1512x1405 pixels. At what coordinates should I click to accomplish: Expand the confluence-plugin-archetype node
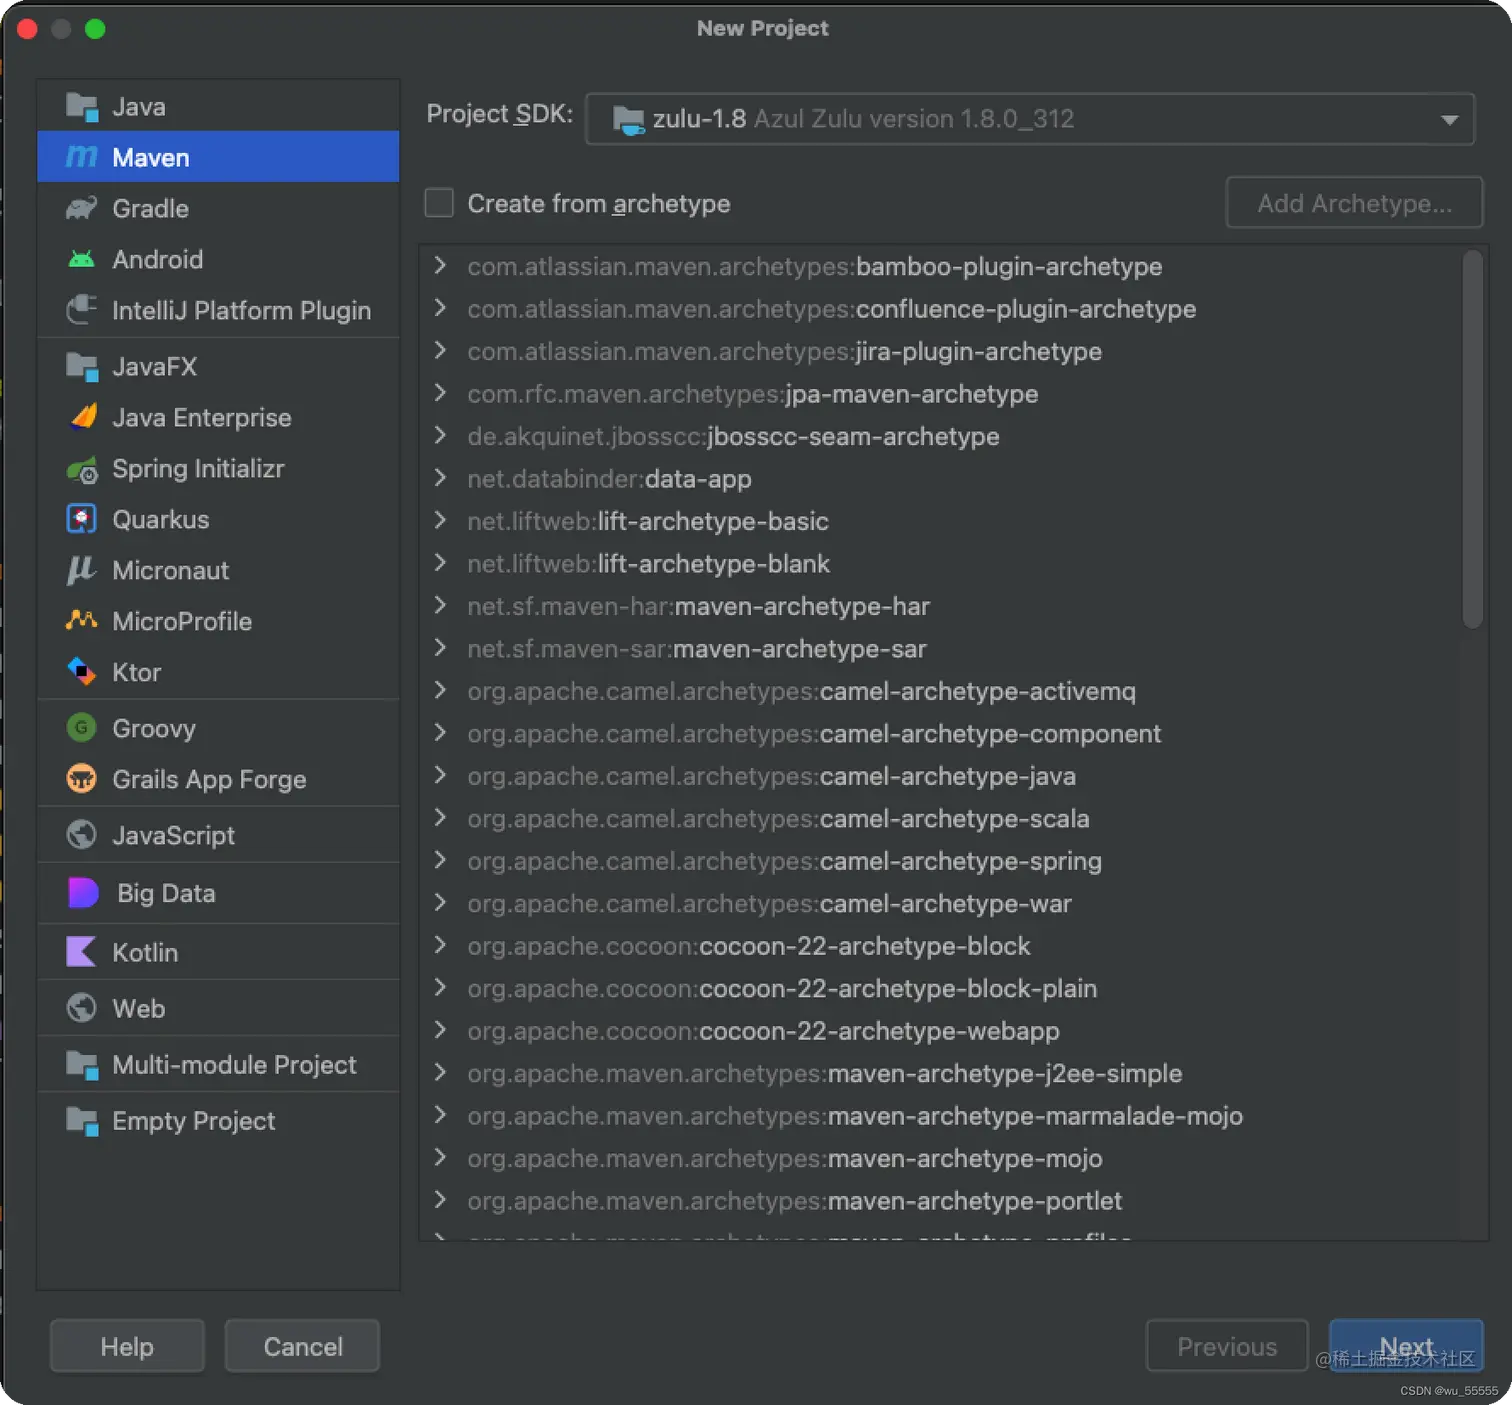(440, 308)
